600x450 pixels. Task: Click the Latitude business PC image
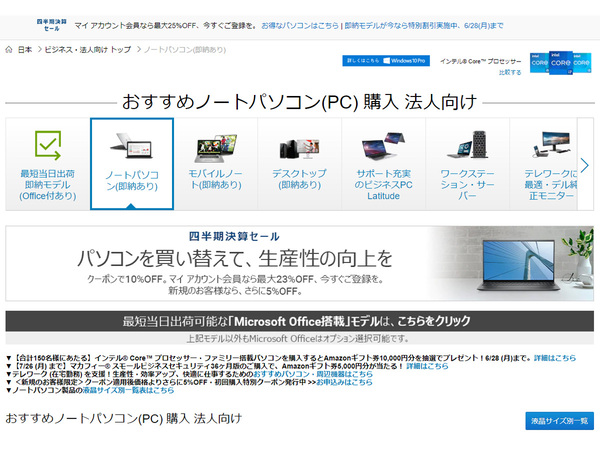[383, 146]
